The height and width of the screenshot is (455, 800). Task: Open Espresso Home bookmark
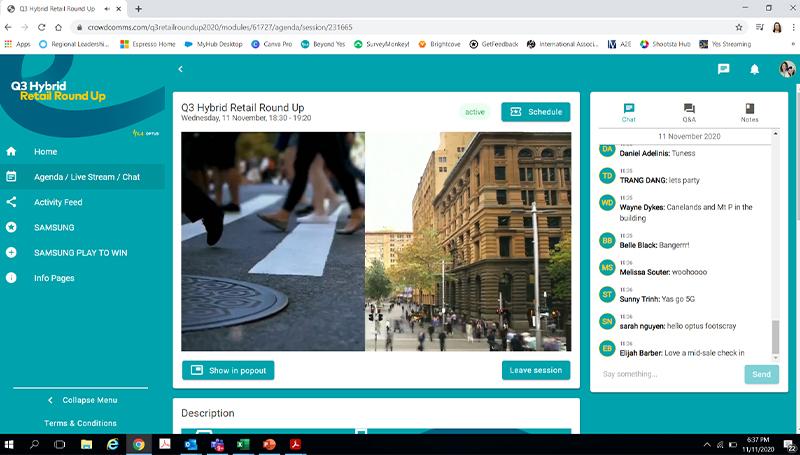148,44
